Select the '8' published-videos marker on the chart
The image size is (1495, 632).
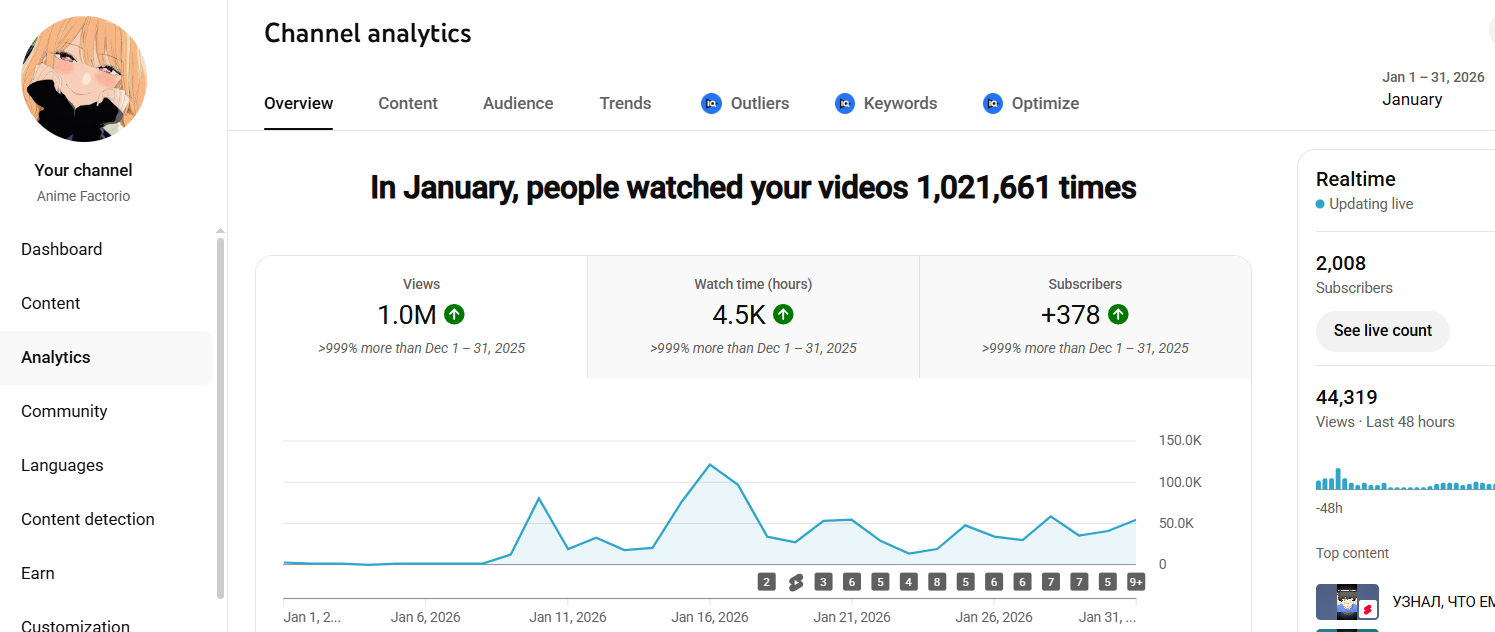[x=937, y=582]
